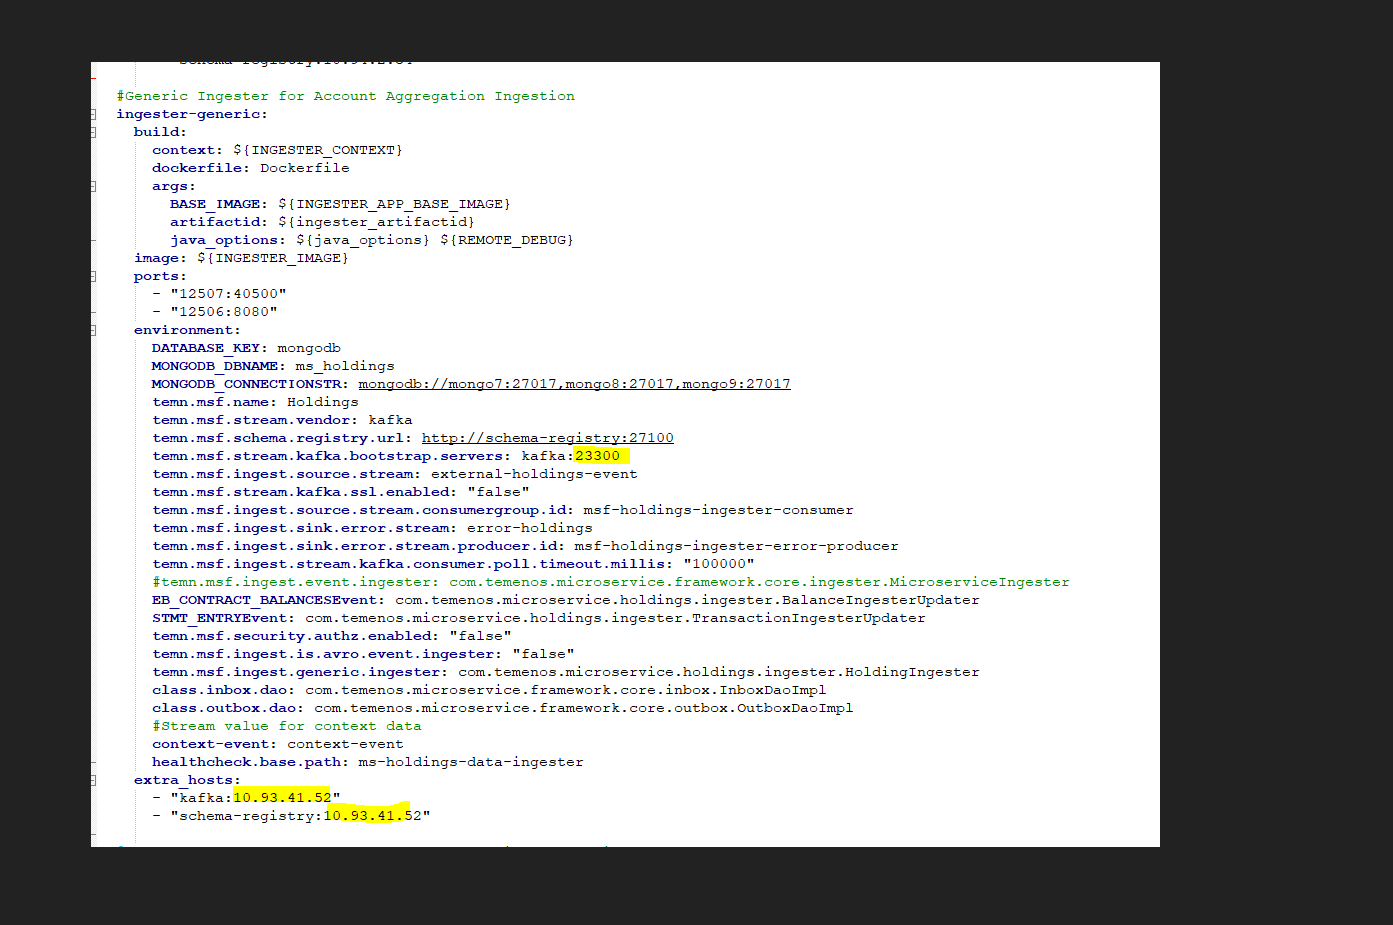Place cursor on the Generic Ingester comment

345,96
